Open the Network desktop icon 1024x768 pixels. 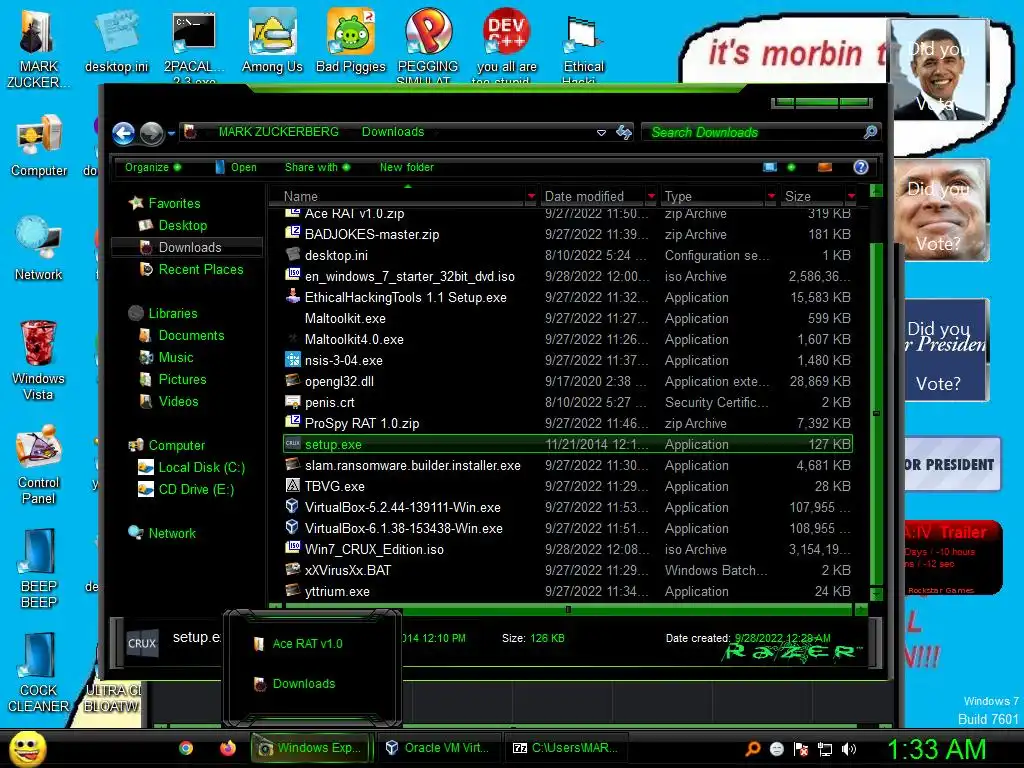pos(39,248)
